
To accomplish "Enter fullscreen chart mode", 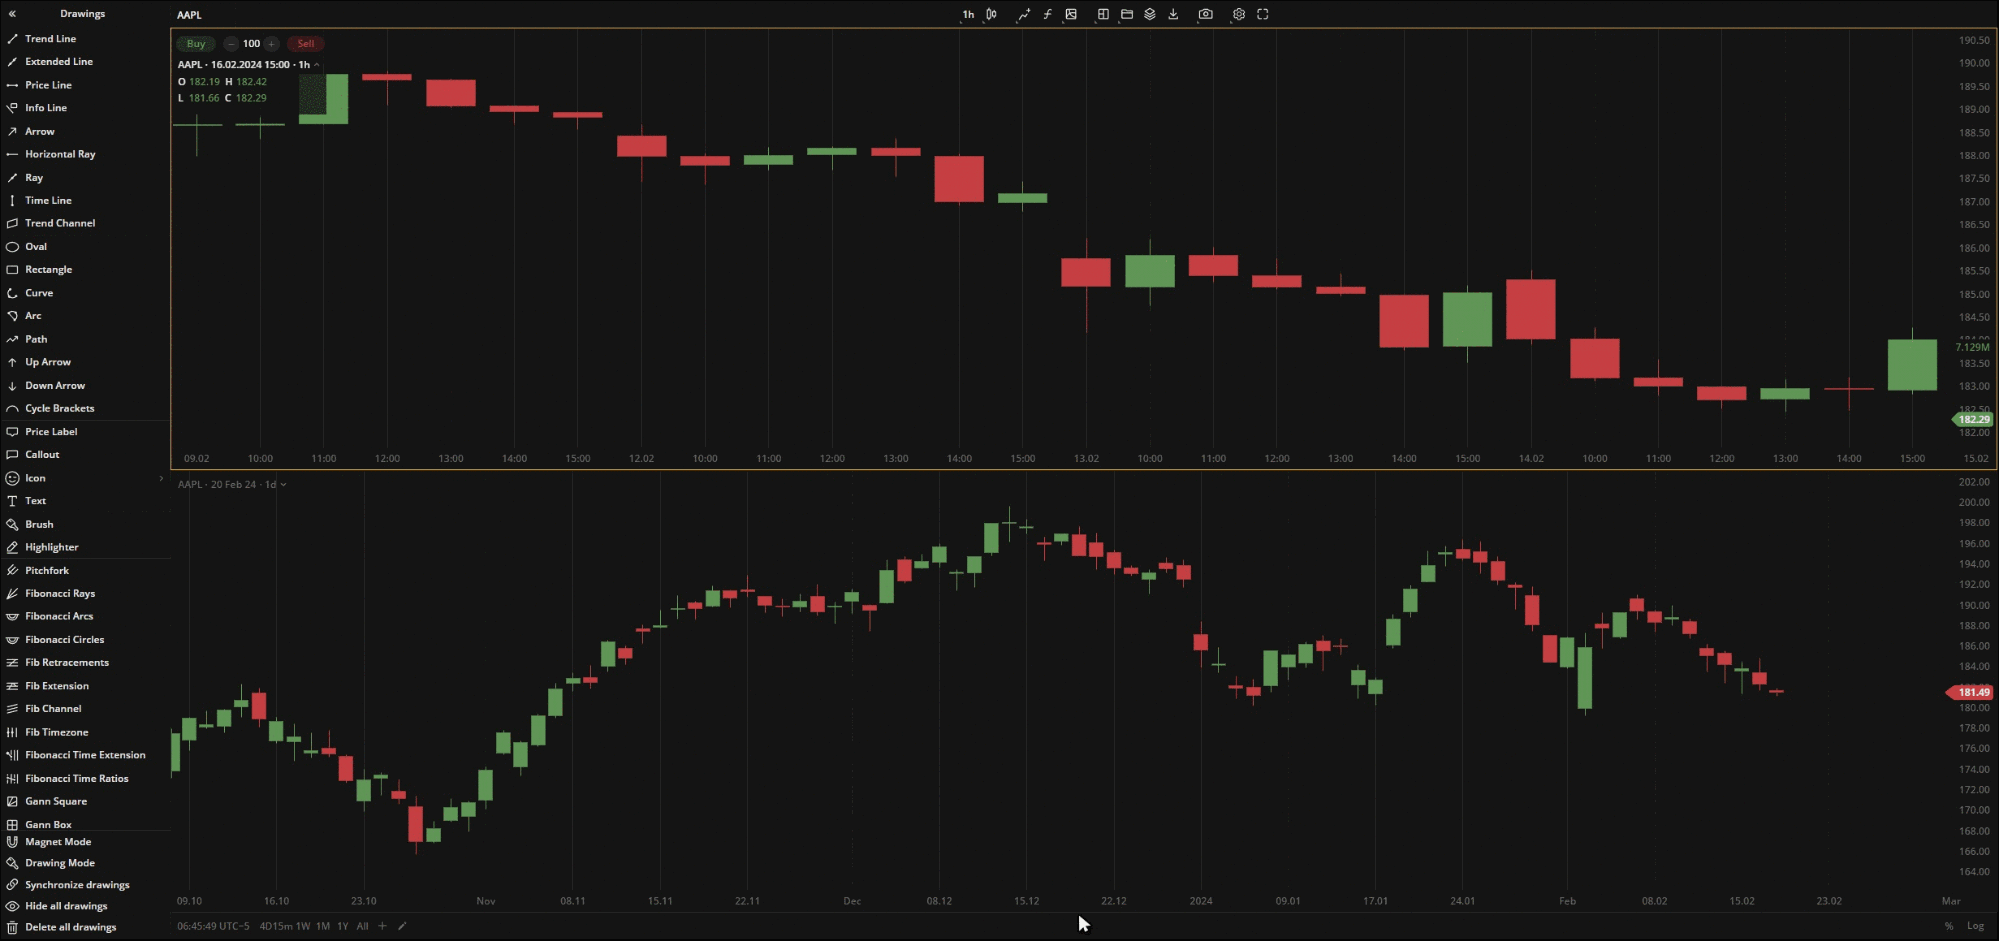I will [1263, 15].
